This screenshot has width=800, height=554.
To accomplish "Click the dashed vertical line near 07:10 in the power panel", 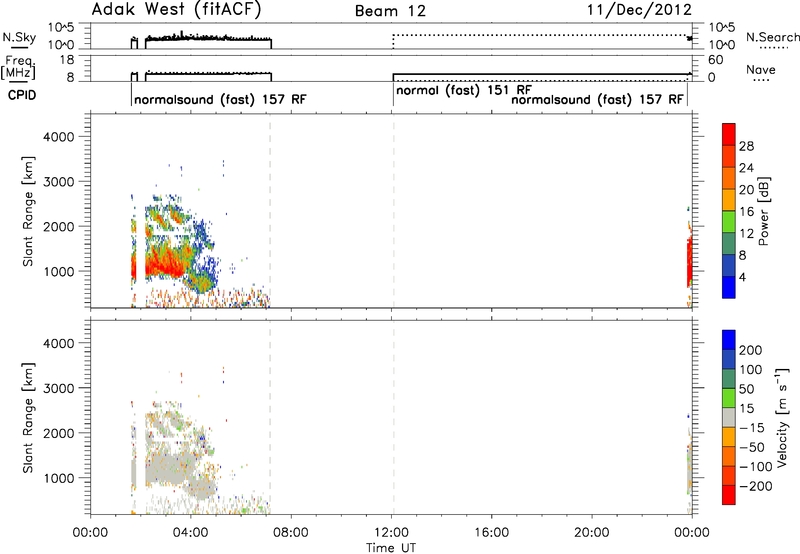I will click(x=270, y=210).
